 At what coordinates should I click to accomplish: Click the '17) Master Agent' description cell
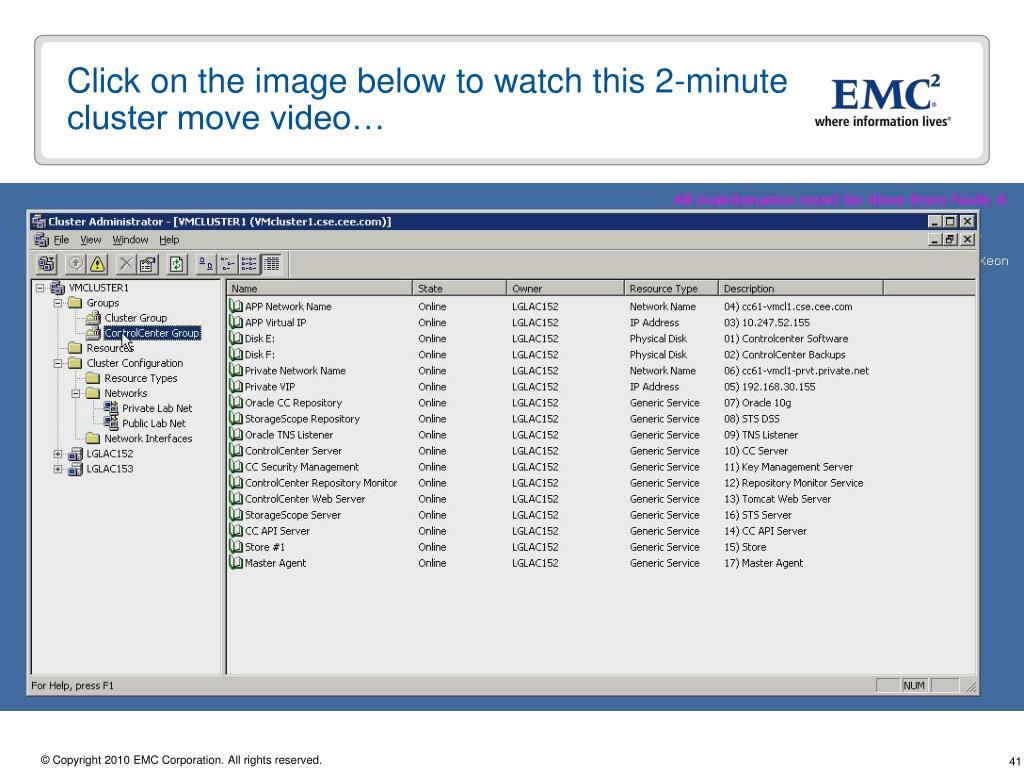point(763,562)
